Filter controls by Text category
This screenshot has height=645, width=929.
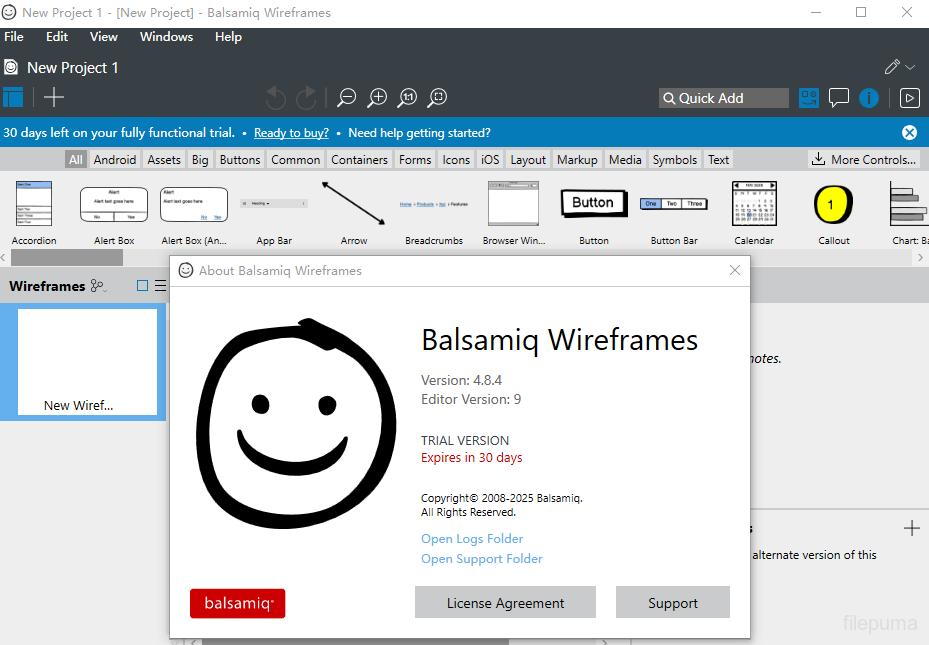[x=719, y=159]
